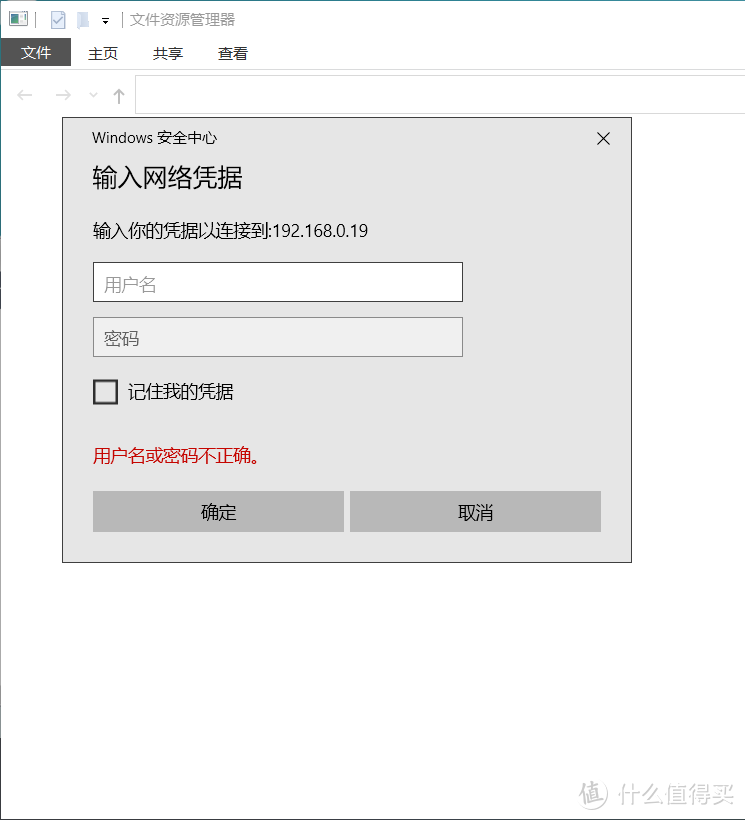Focus the 用户名 input field
The height and width of the screenshot is (820, 745).
[278, 282]
